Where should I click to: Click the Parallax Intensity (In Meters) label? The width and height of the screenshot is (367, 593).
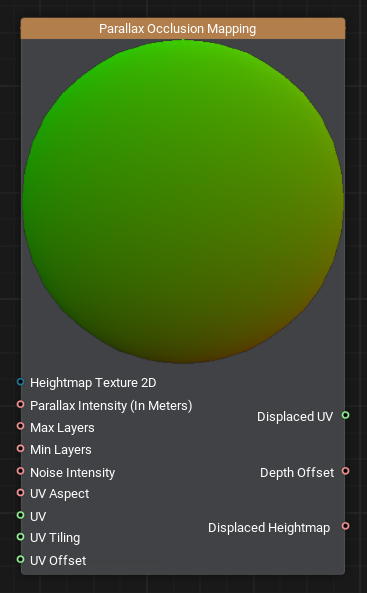pyautogui.click(x=111, y=405)
